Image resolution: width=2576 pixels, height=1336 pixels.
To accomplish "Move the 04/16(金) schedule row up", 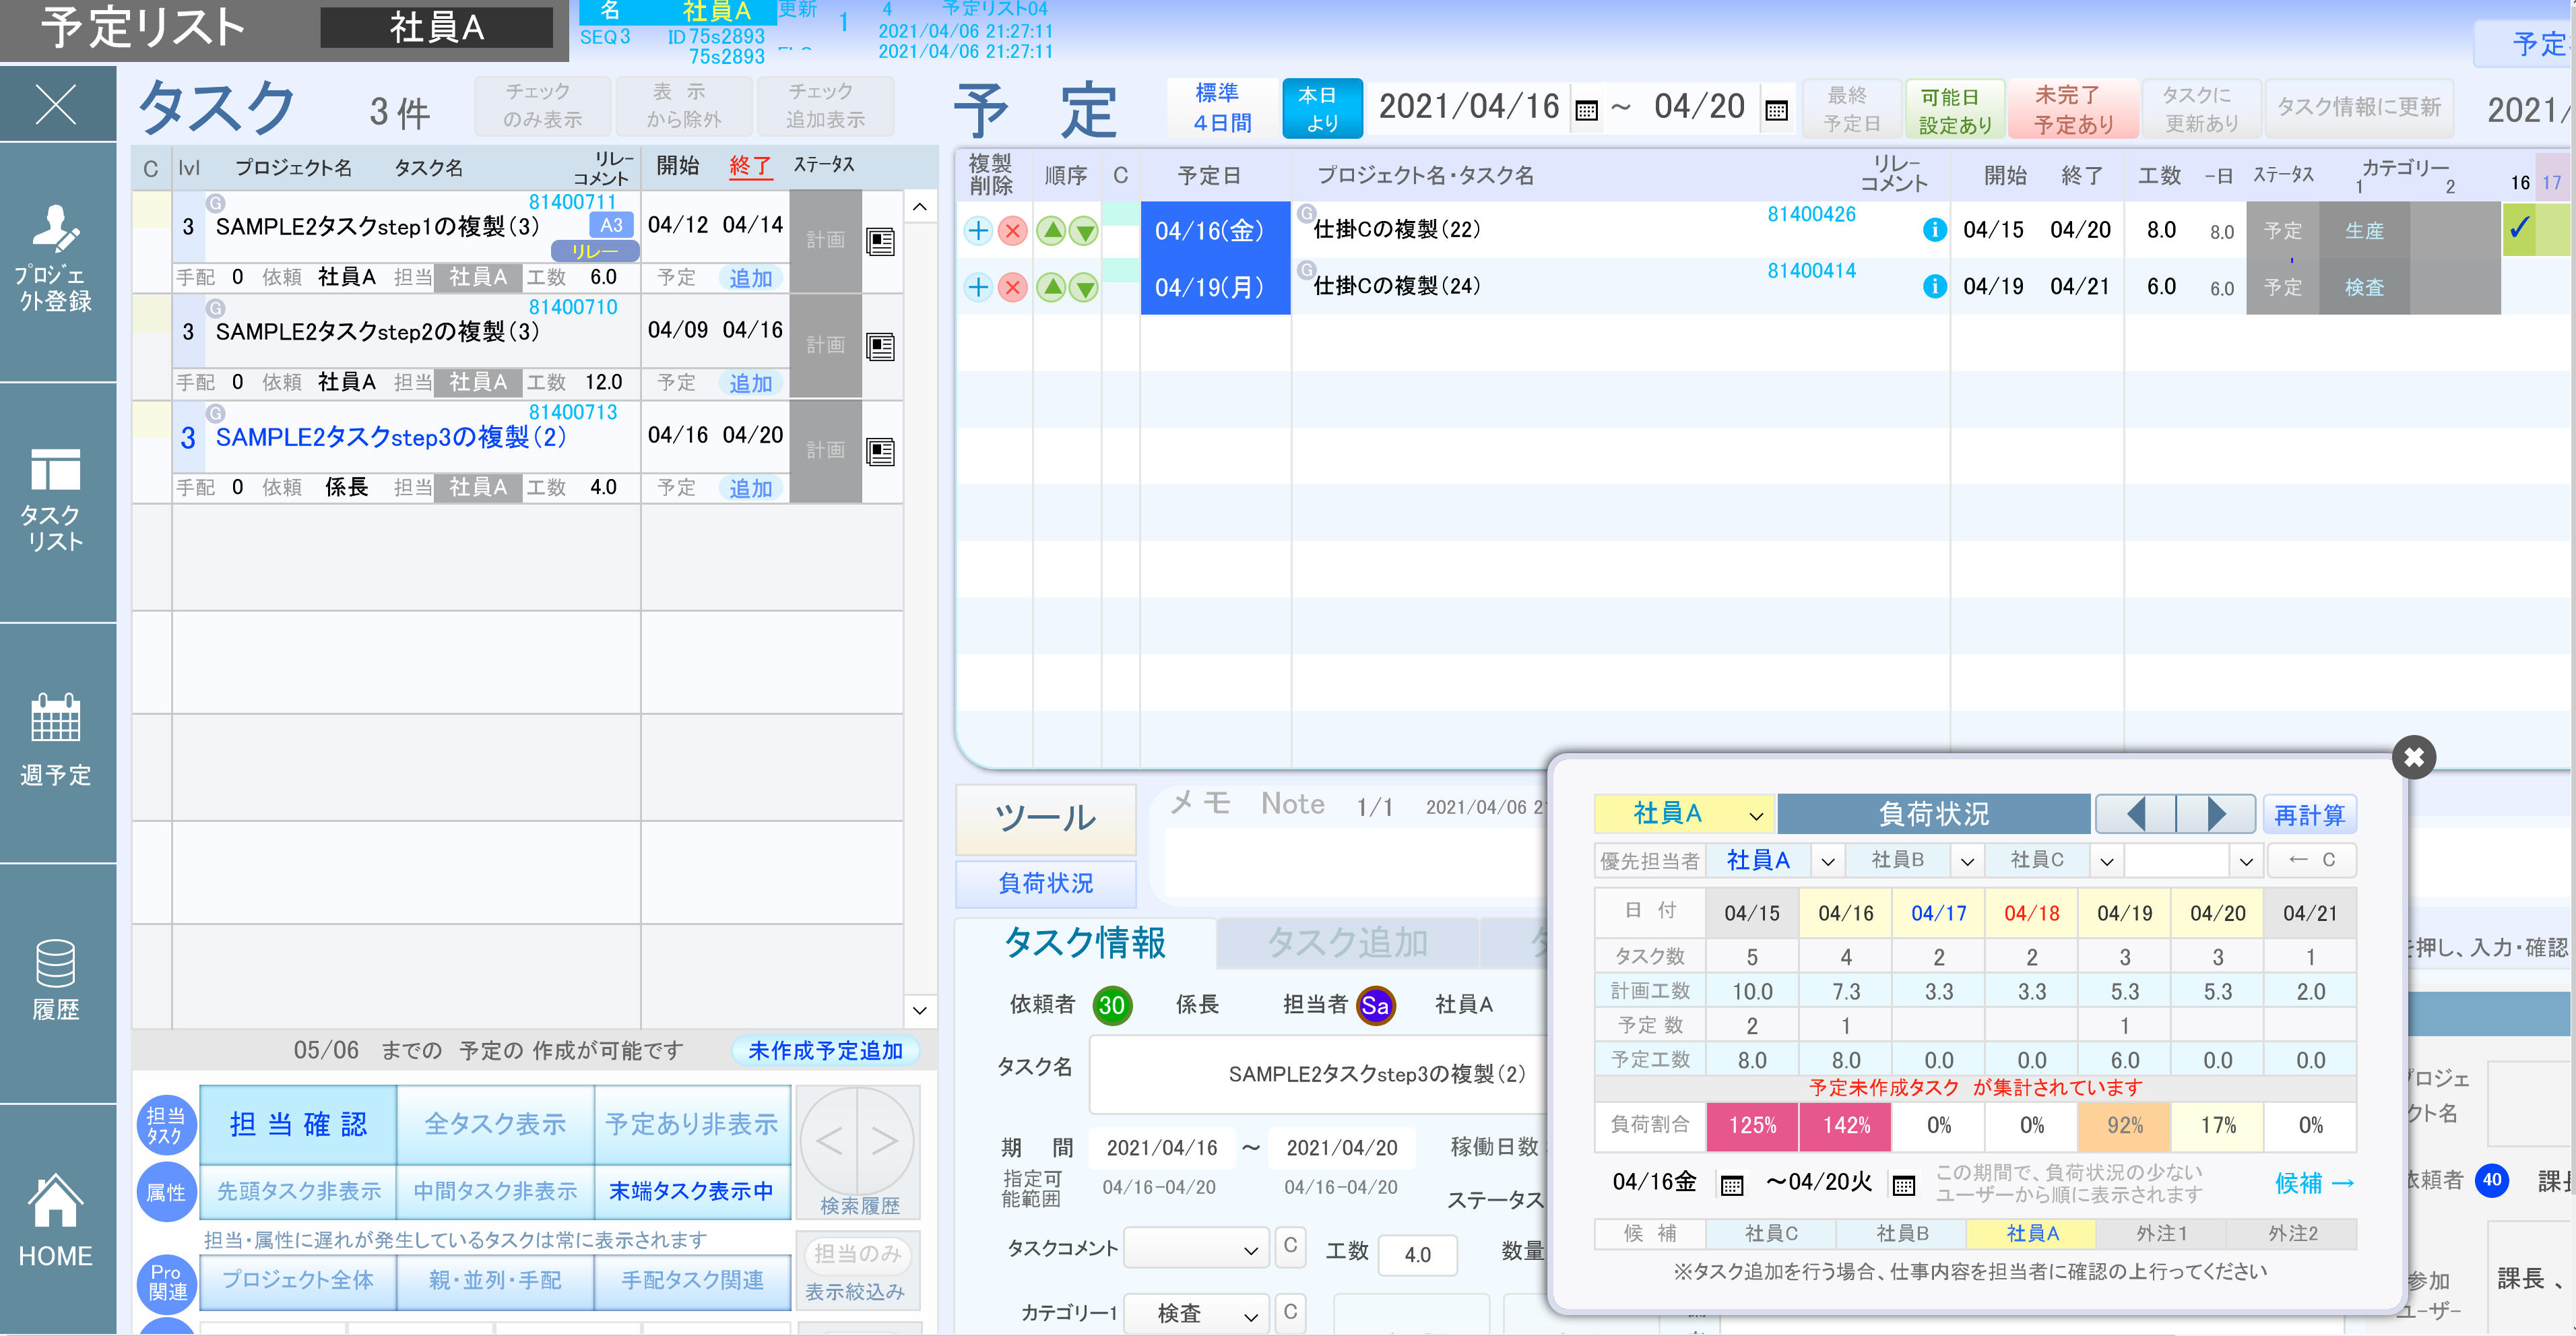I will pos(1051,231).
